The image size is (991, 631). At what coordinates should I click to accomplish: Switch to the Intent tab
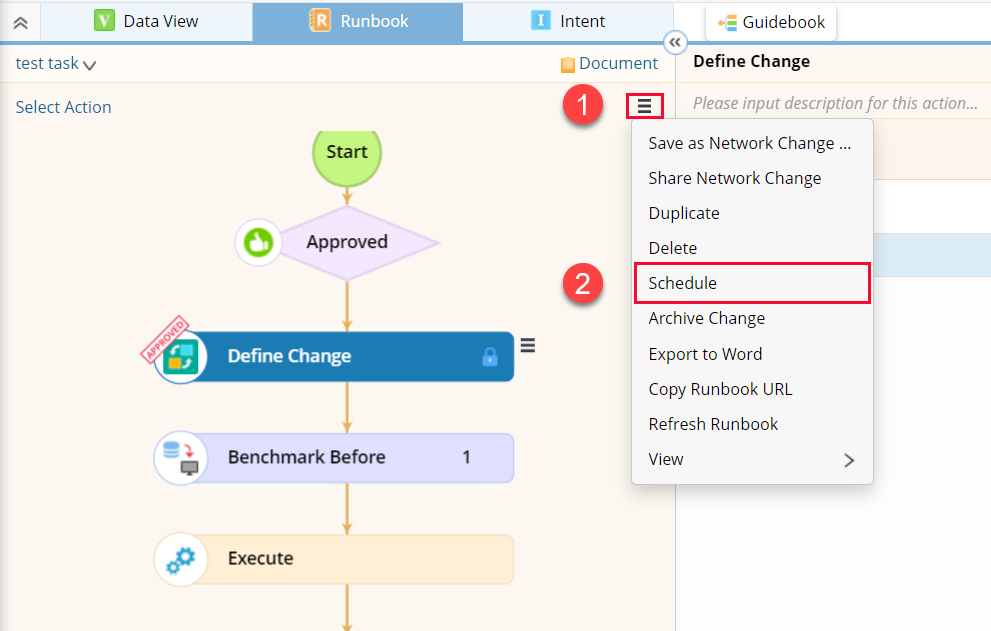568,21
